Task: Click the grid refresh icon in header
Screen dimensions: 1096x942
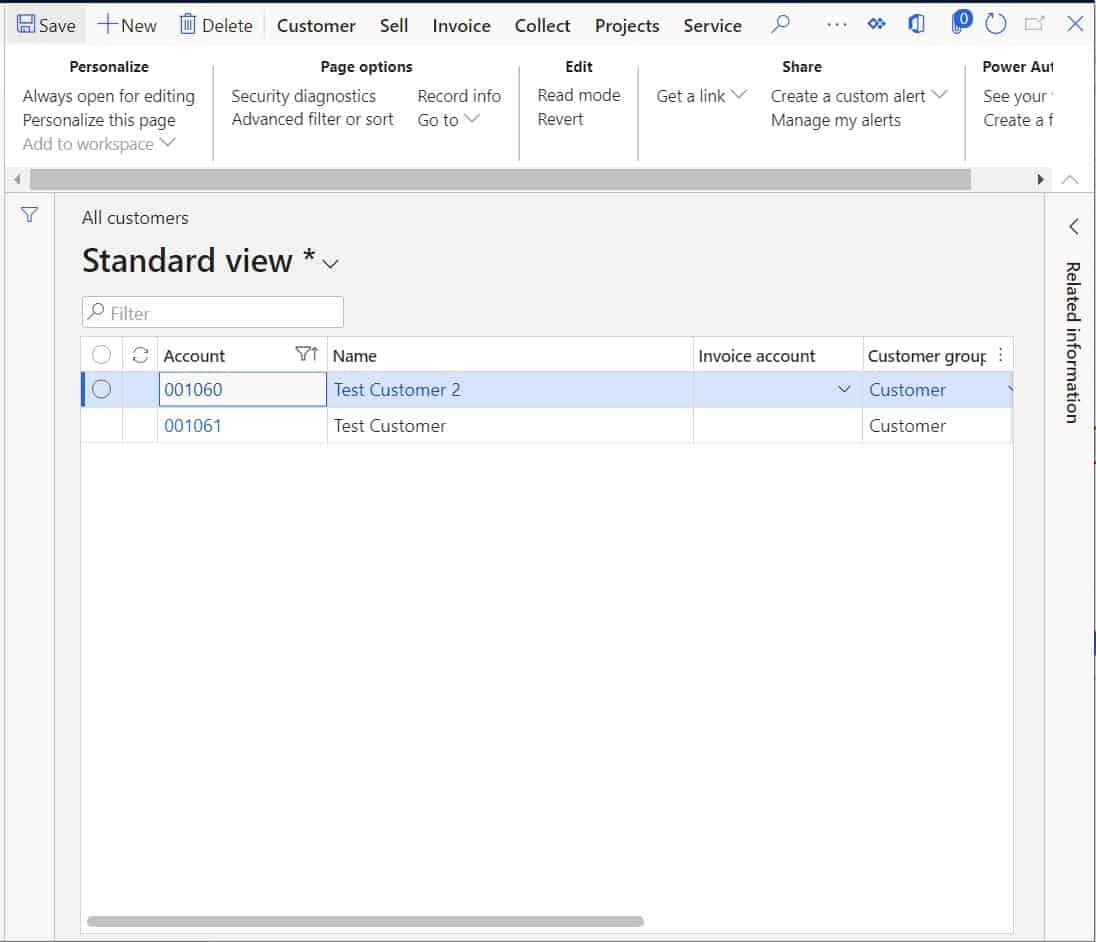Action: point(140,355)
